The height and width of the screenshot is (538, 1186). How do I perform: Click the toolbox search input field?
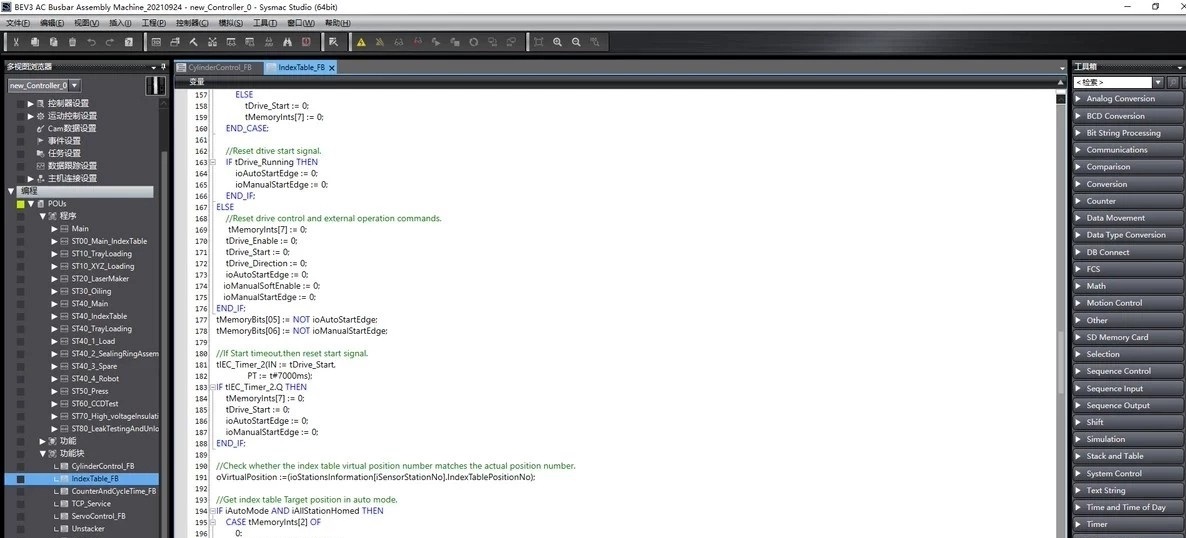coord(1113,82)
